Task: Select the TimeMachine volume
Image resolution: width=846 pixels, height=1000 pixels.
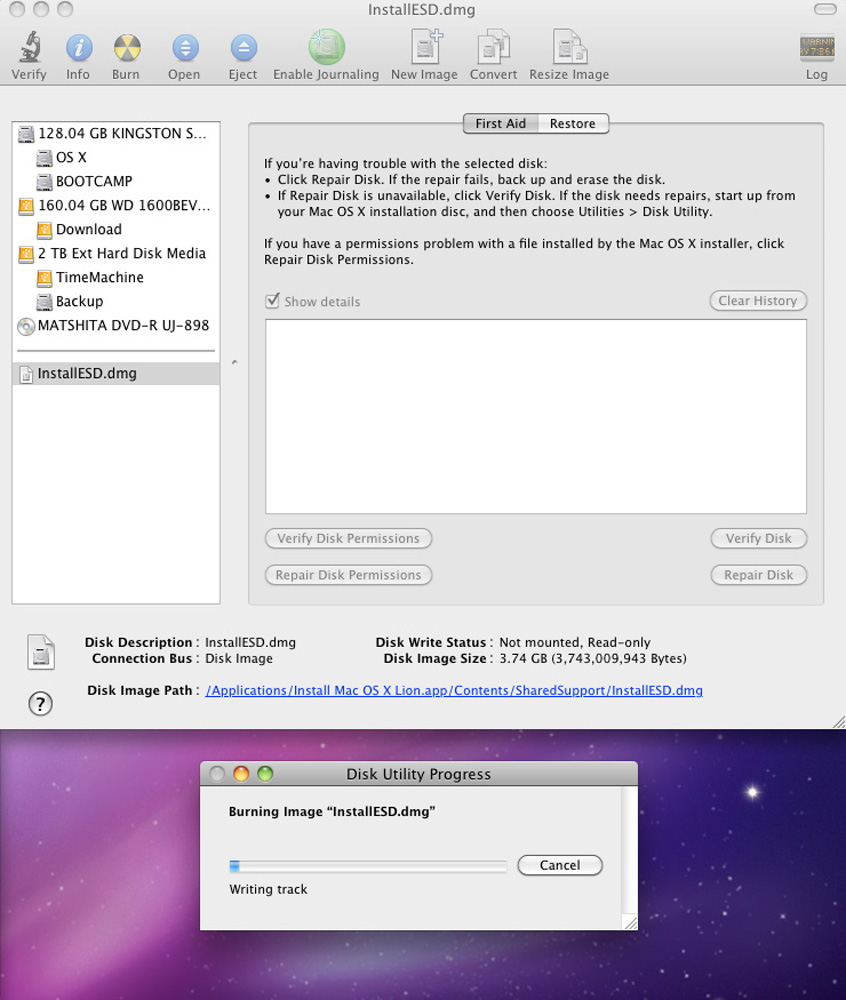Action: [99, 277]
